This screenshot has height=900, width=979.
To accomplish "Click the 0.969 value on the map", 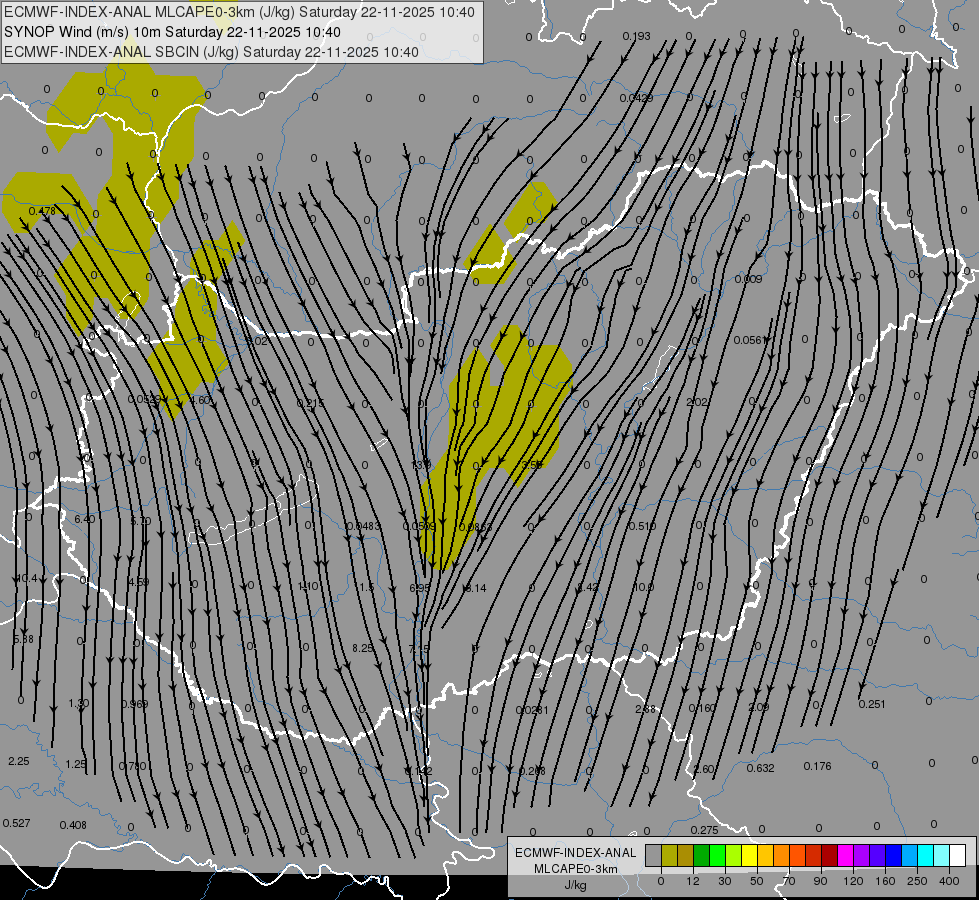I will click(x=135, y=704).
